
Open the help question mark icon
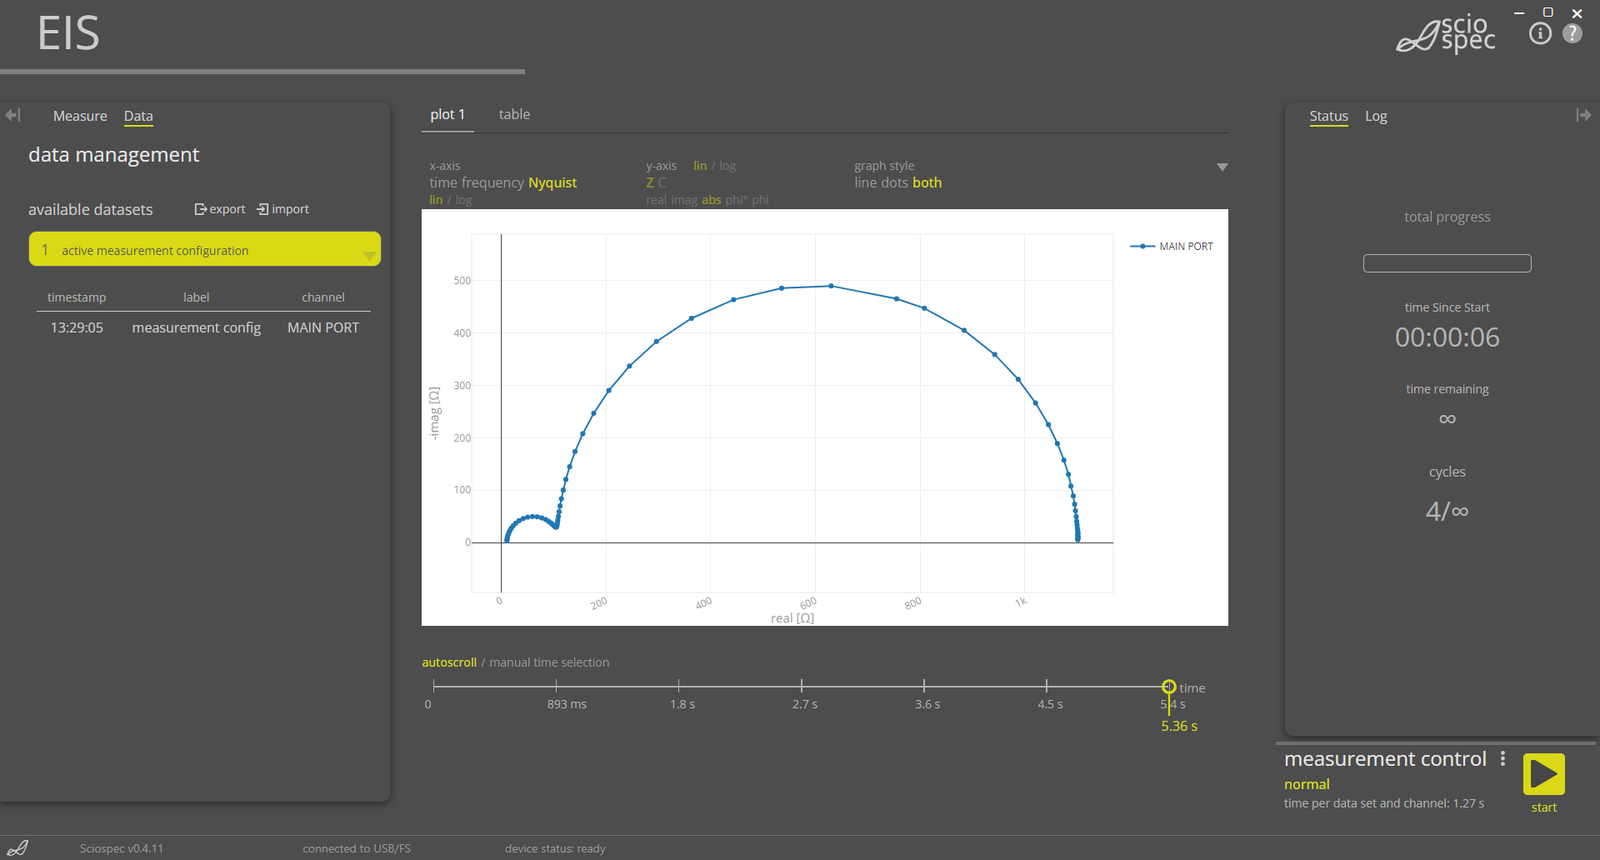click(1572, 34)
